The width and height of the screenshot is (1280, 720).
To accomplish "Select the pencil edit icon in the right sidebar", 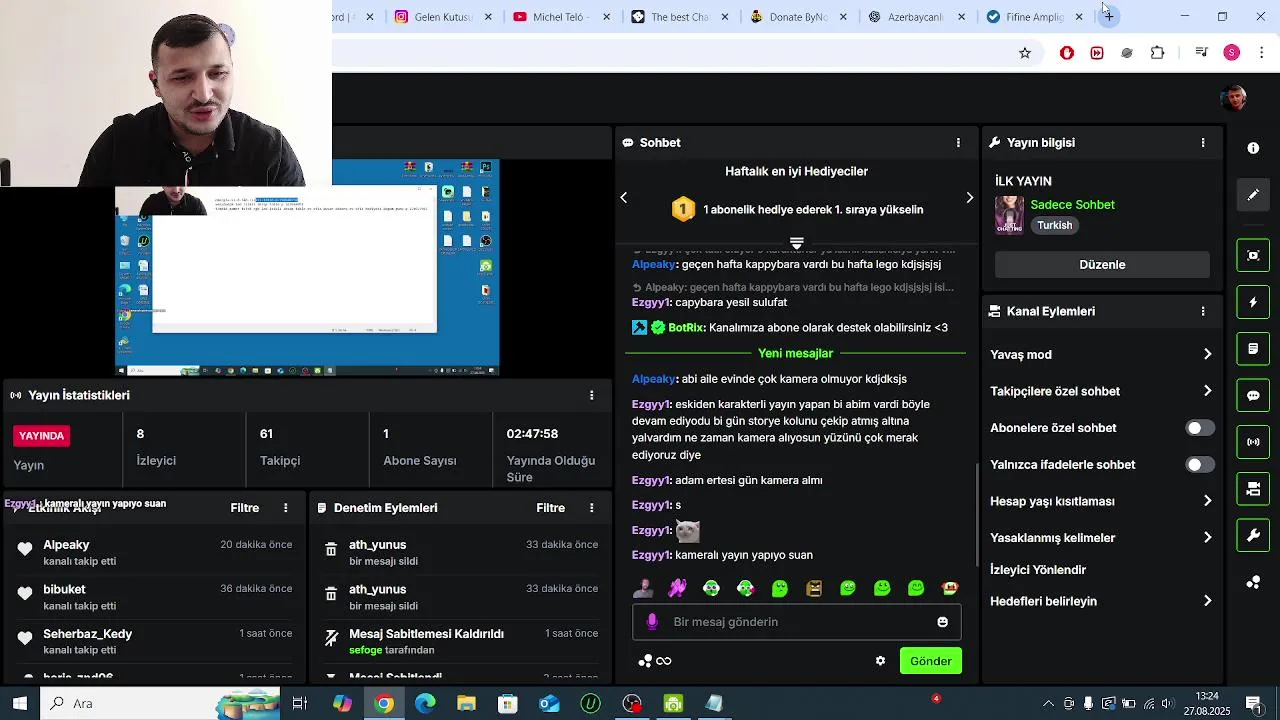I will pos(1253,195).
